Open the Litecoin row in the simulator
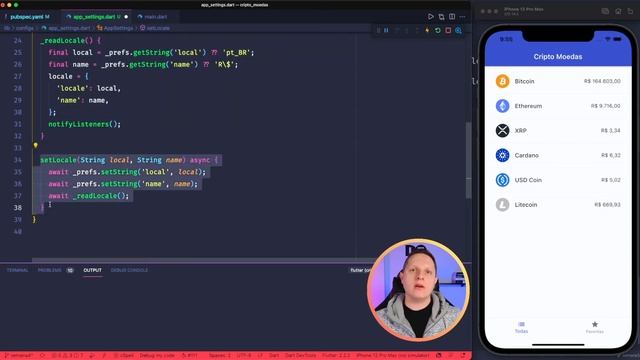Viewport: 640px width, 360px height. point(558,205)
